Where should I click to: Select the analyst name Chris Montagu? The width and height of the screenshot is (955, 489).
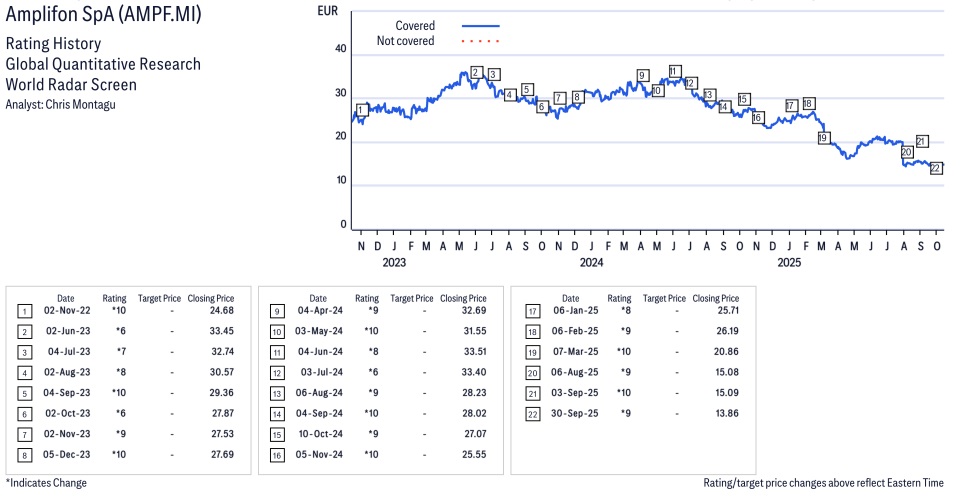[61, 104]
